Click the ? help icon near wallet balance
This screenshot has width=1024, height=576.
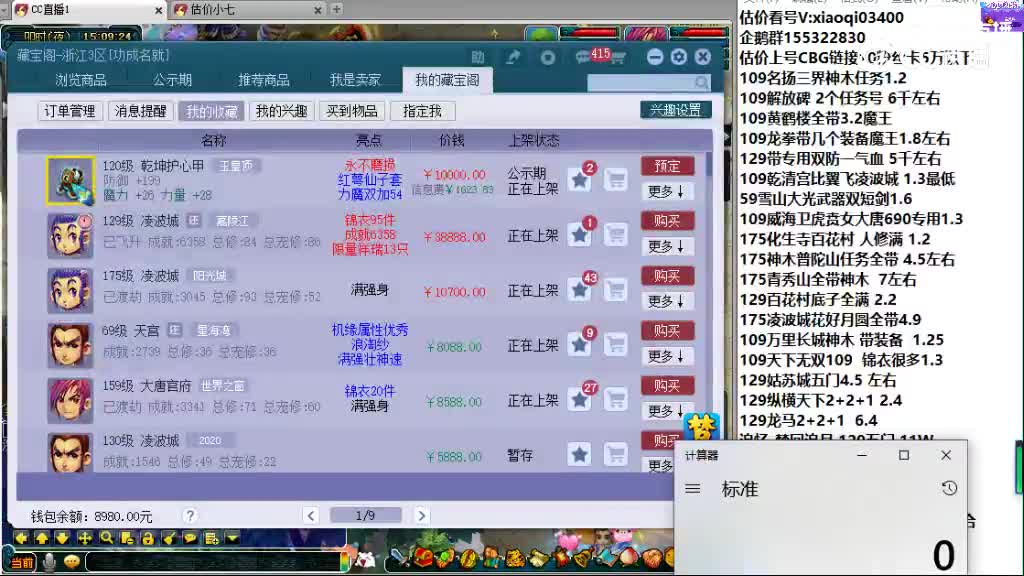190,514
